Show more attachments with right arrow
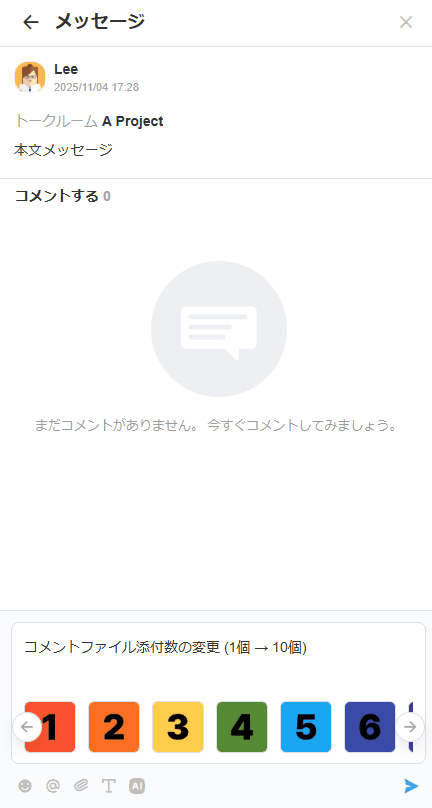 point(410,727)
